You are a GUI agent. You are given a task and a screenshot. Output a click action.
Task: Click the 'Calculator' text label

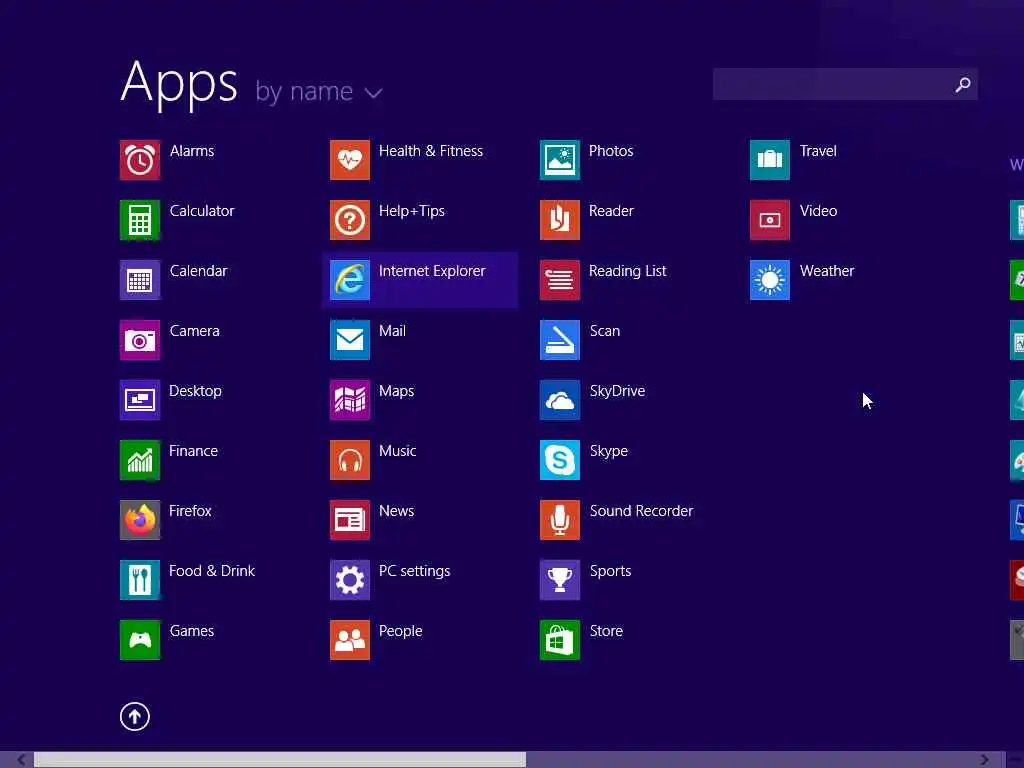coord(202,211)
